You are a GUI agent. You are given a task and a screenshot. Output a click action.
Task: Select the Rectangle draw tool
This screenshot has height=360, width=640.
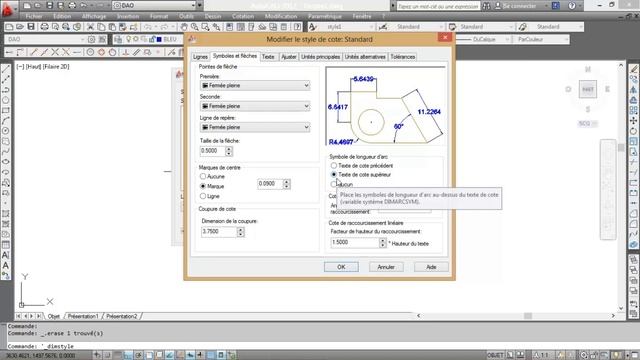6,111
